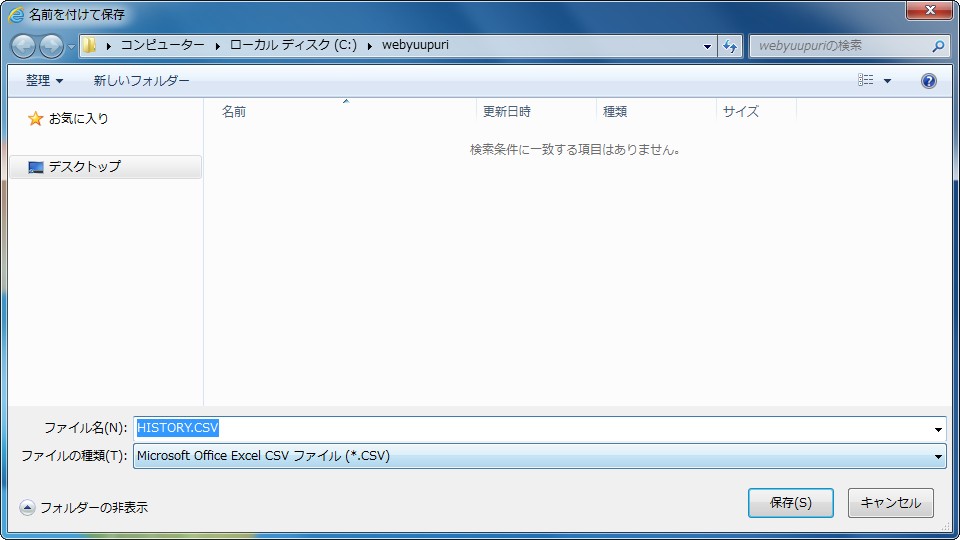Open the address bar previous locations dropdown

[x=707, y=46]
